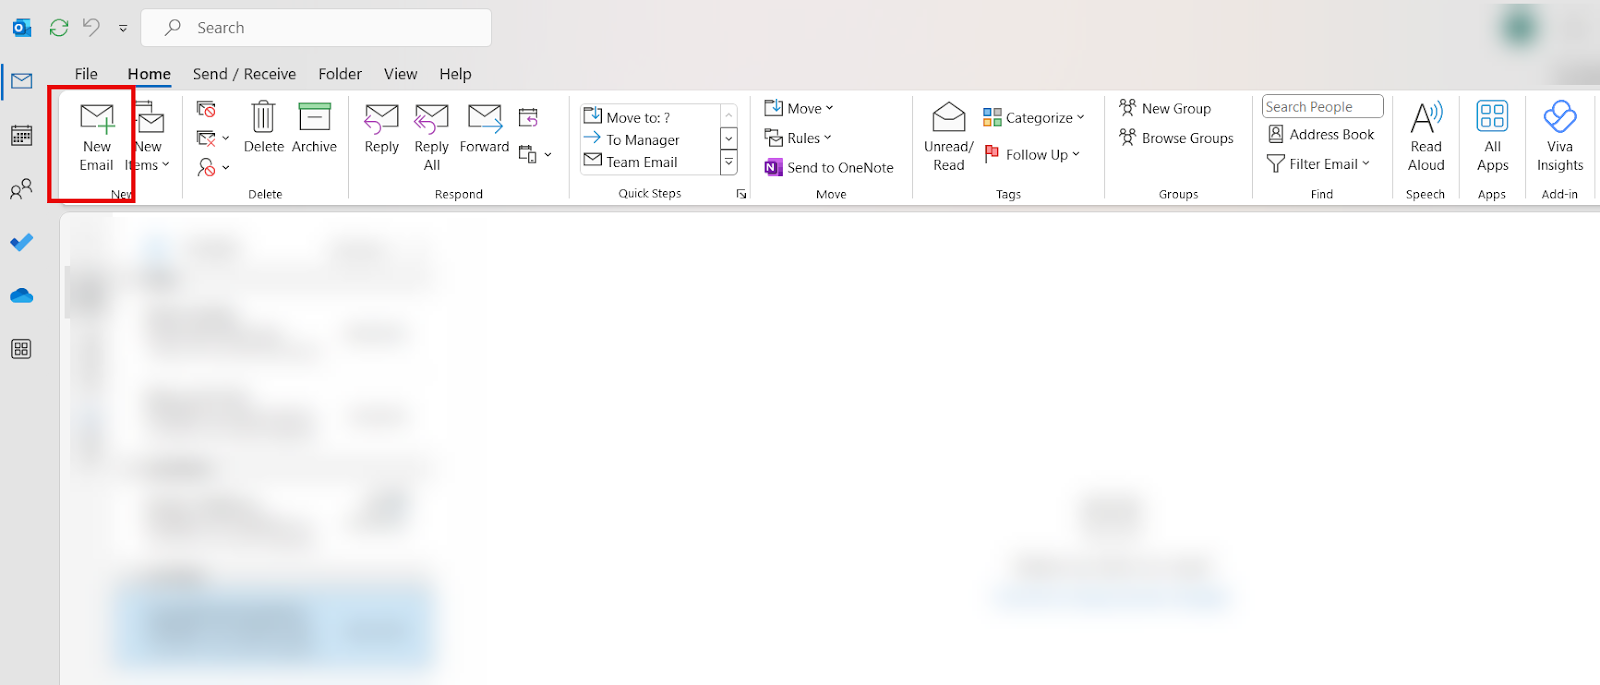
Task: Click the Outlook app logo icon
Action: tap(22, 28)
